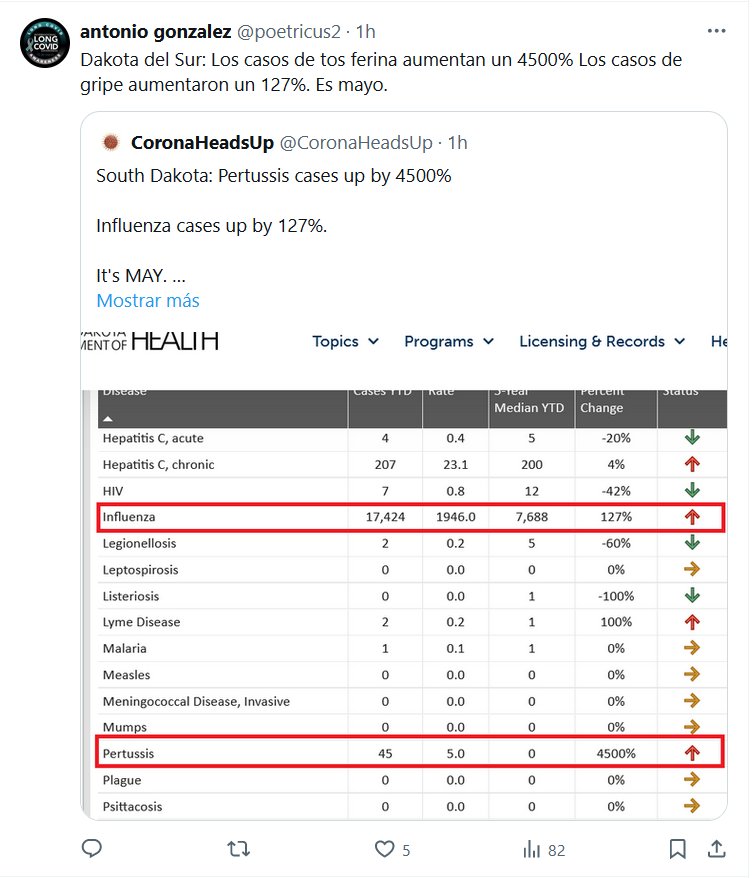Click the repost arrows icon
756x878 pixels.
click(238, 849)
